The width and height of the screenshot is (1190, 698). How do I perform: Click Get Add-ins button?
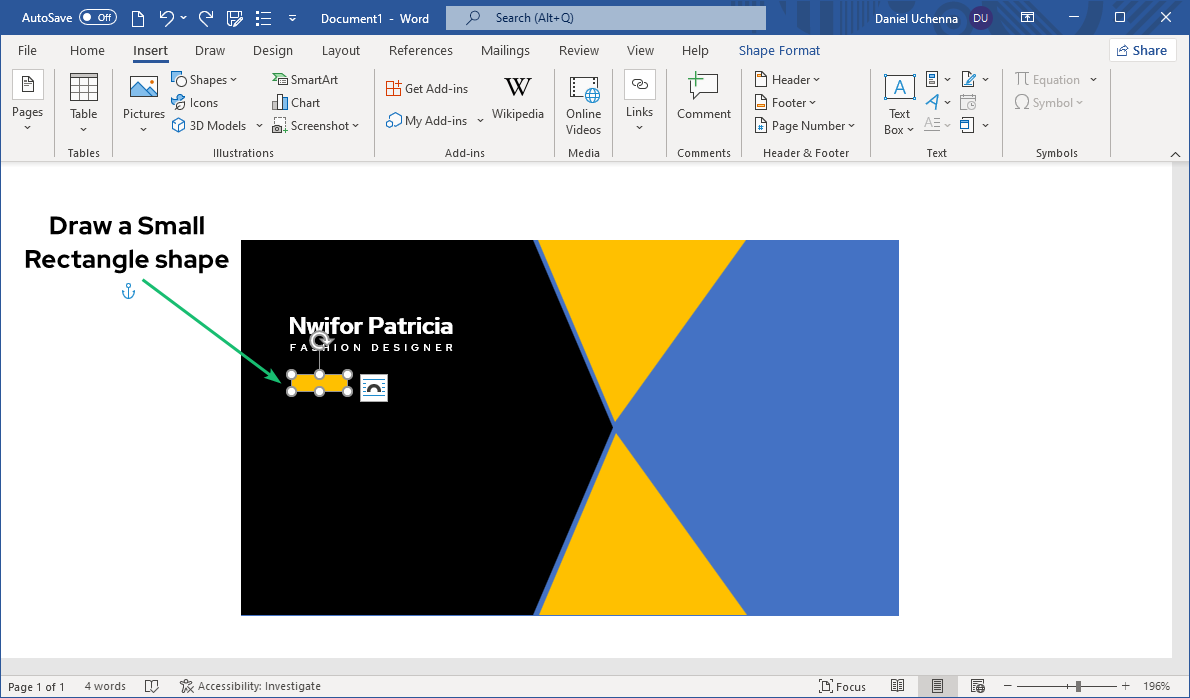pyautogui.click(x=427, y=88)
